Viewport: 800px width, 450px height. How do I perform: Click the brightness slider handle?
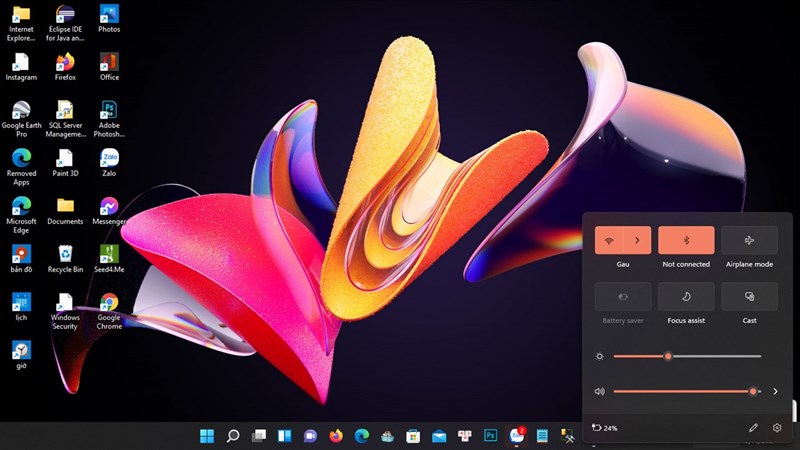tap(668, 356)
